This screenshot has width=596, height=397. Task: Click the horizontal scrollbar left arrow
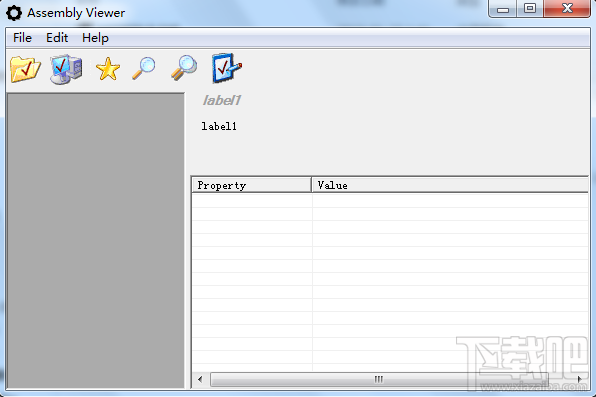click(x=200, y=379)
